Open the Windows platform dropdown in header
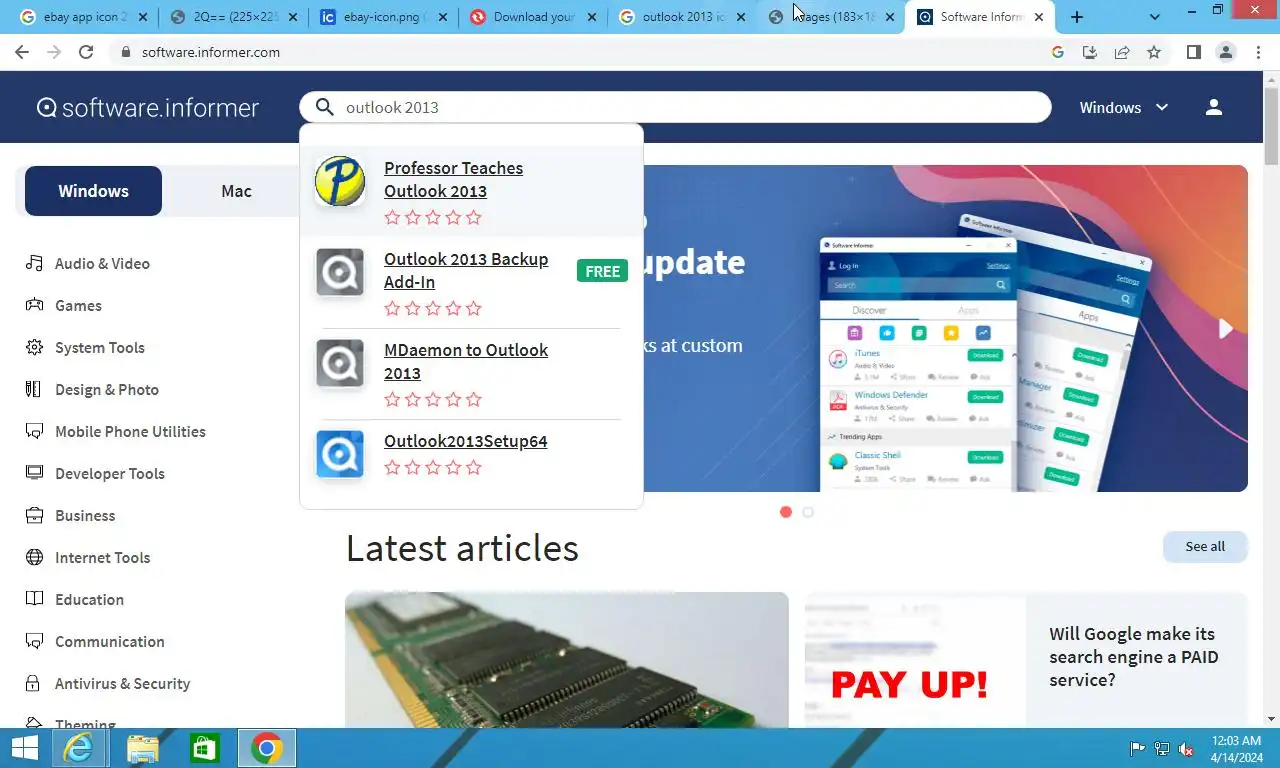The height and width of the screenshot is (768, 1280). tap(1124, 107)
